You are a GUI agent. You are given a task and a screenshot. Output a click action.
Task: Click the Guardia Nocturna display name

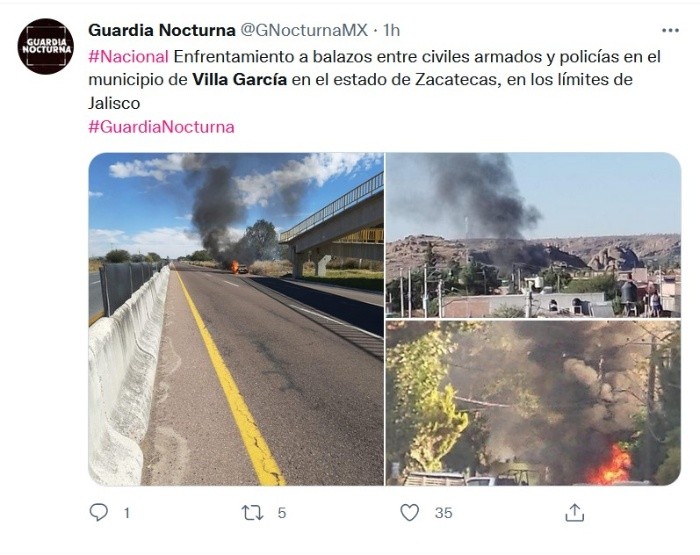[x=162, y=30]
